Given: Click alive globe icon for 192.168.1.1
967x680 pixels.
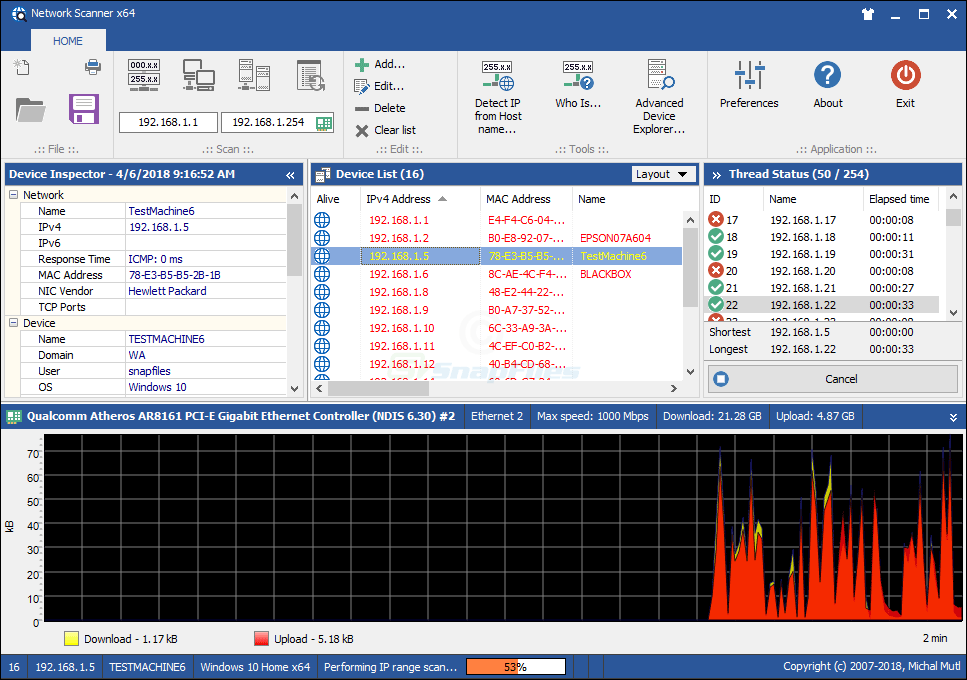Looking at the screenshot, I should click(x=322, y=220).
